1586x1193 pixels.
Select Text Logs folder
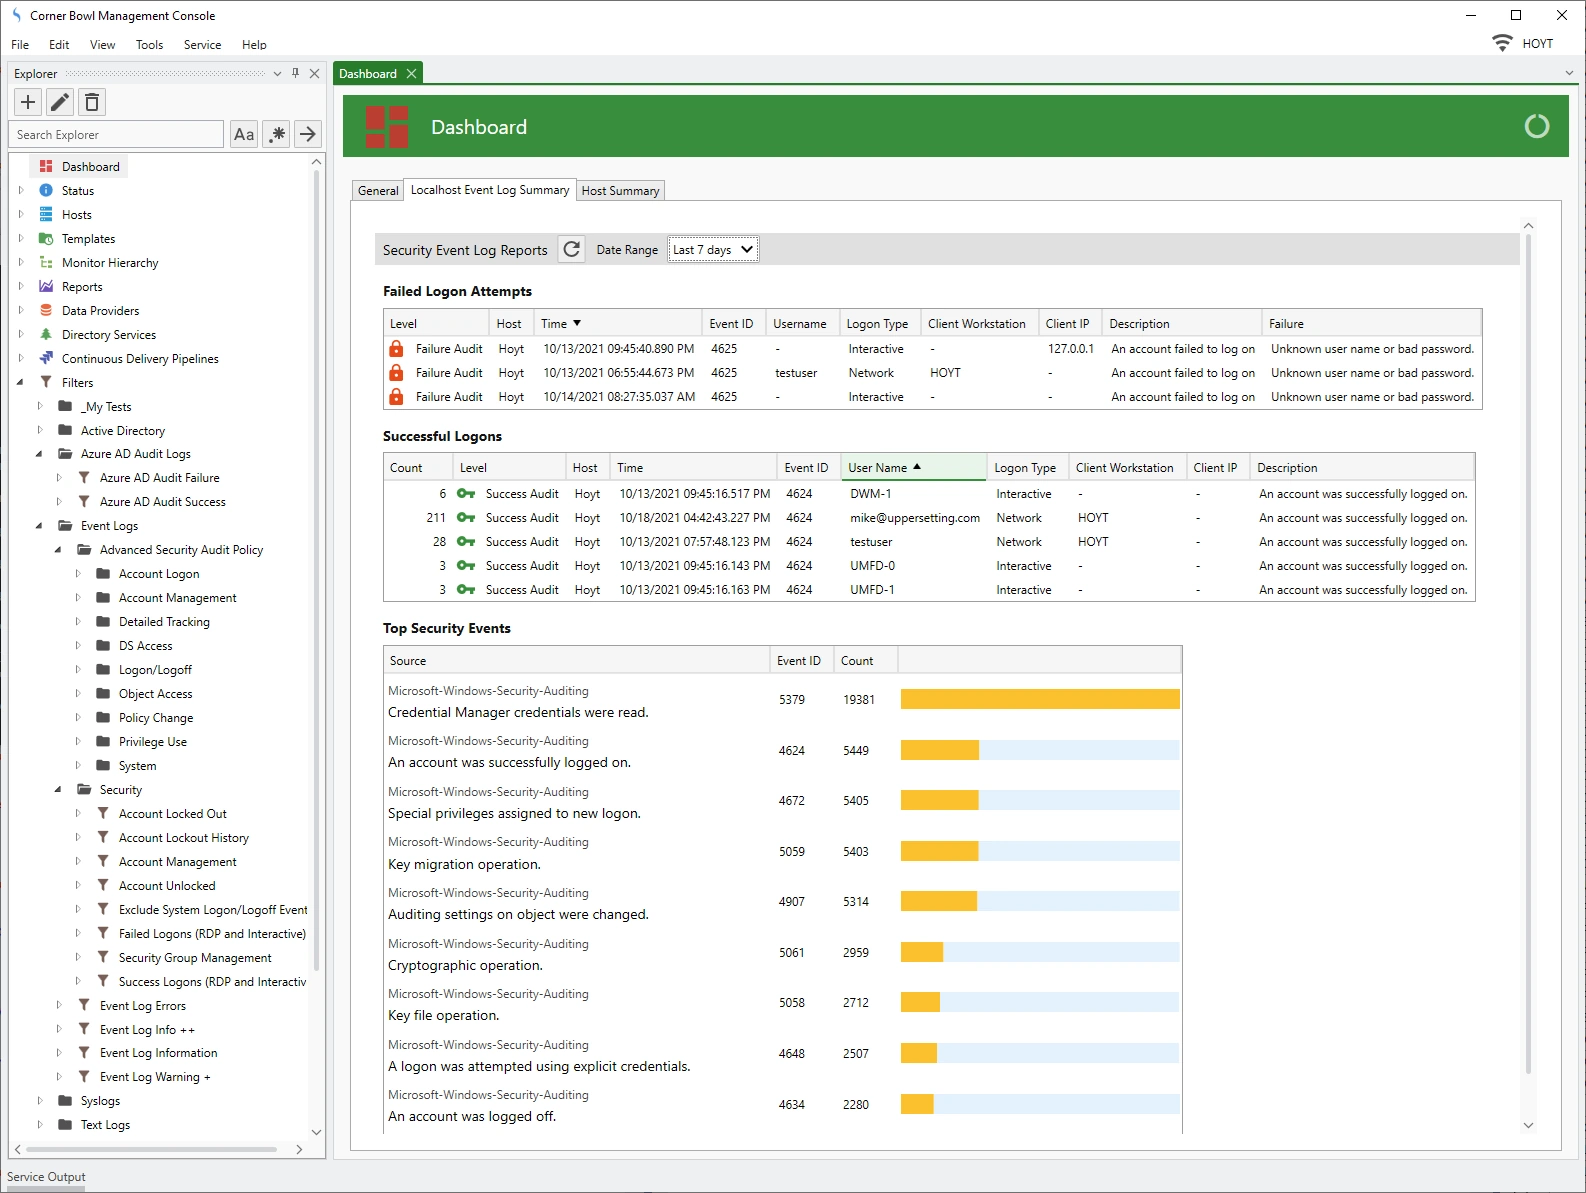[105, 1125]
